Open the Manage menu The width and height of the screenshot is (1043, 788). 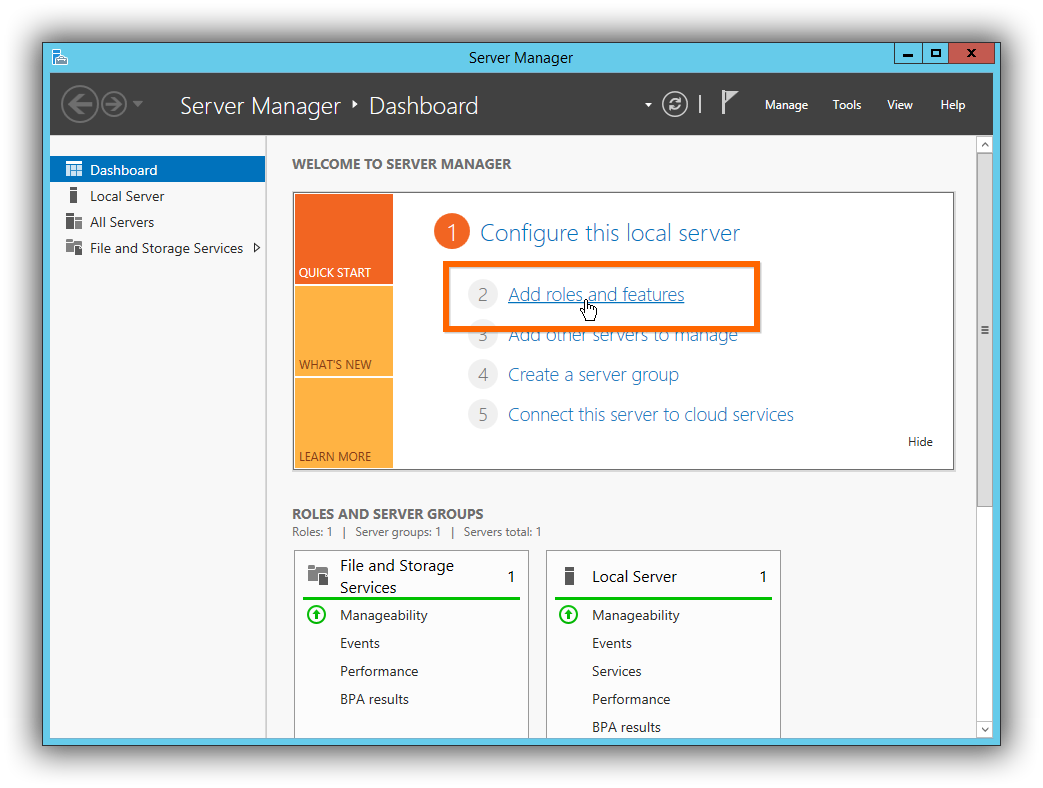click(786, 105)
